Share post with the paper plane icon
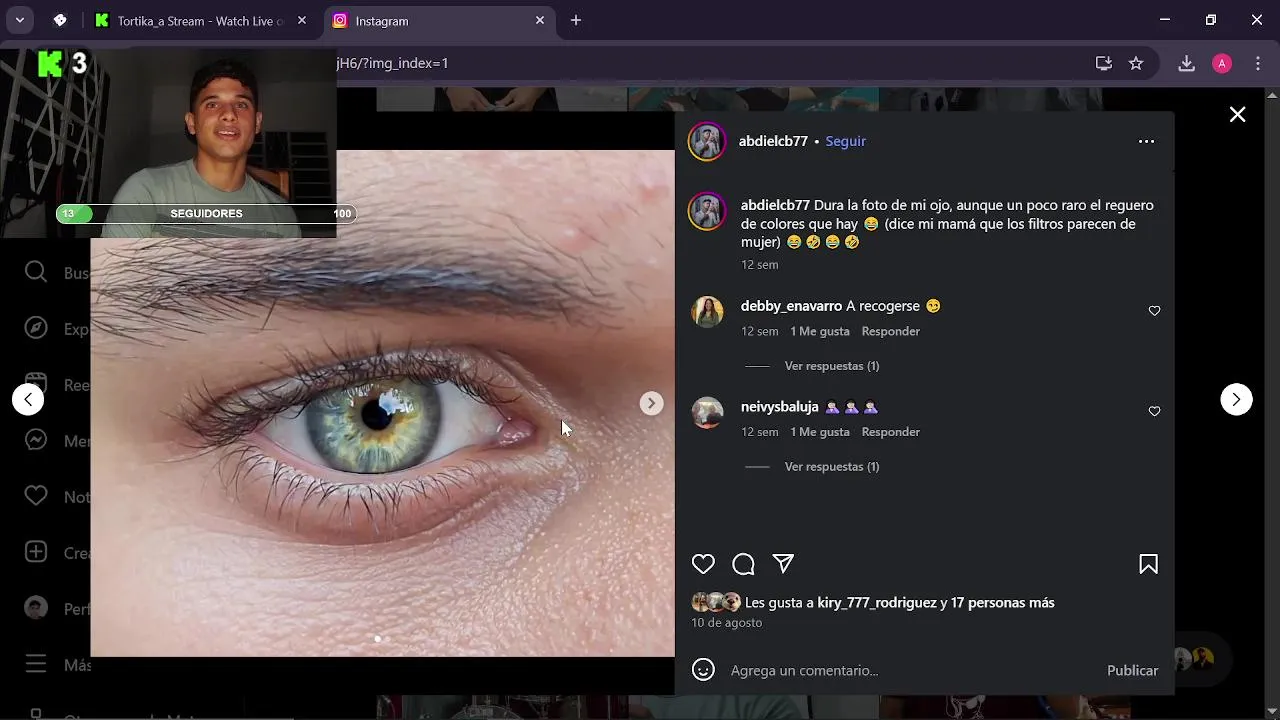 783,564
